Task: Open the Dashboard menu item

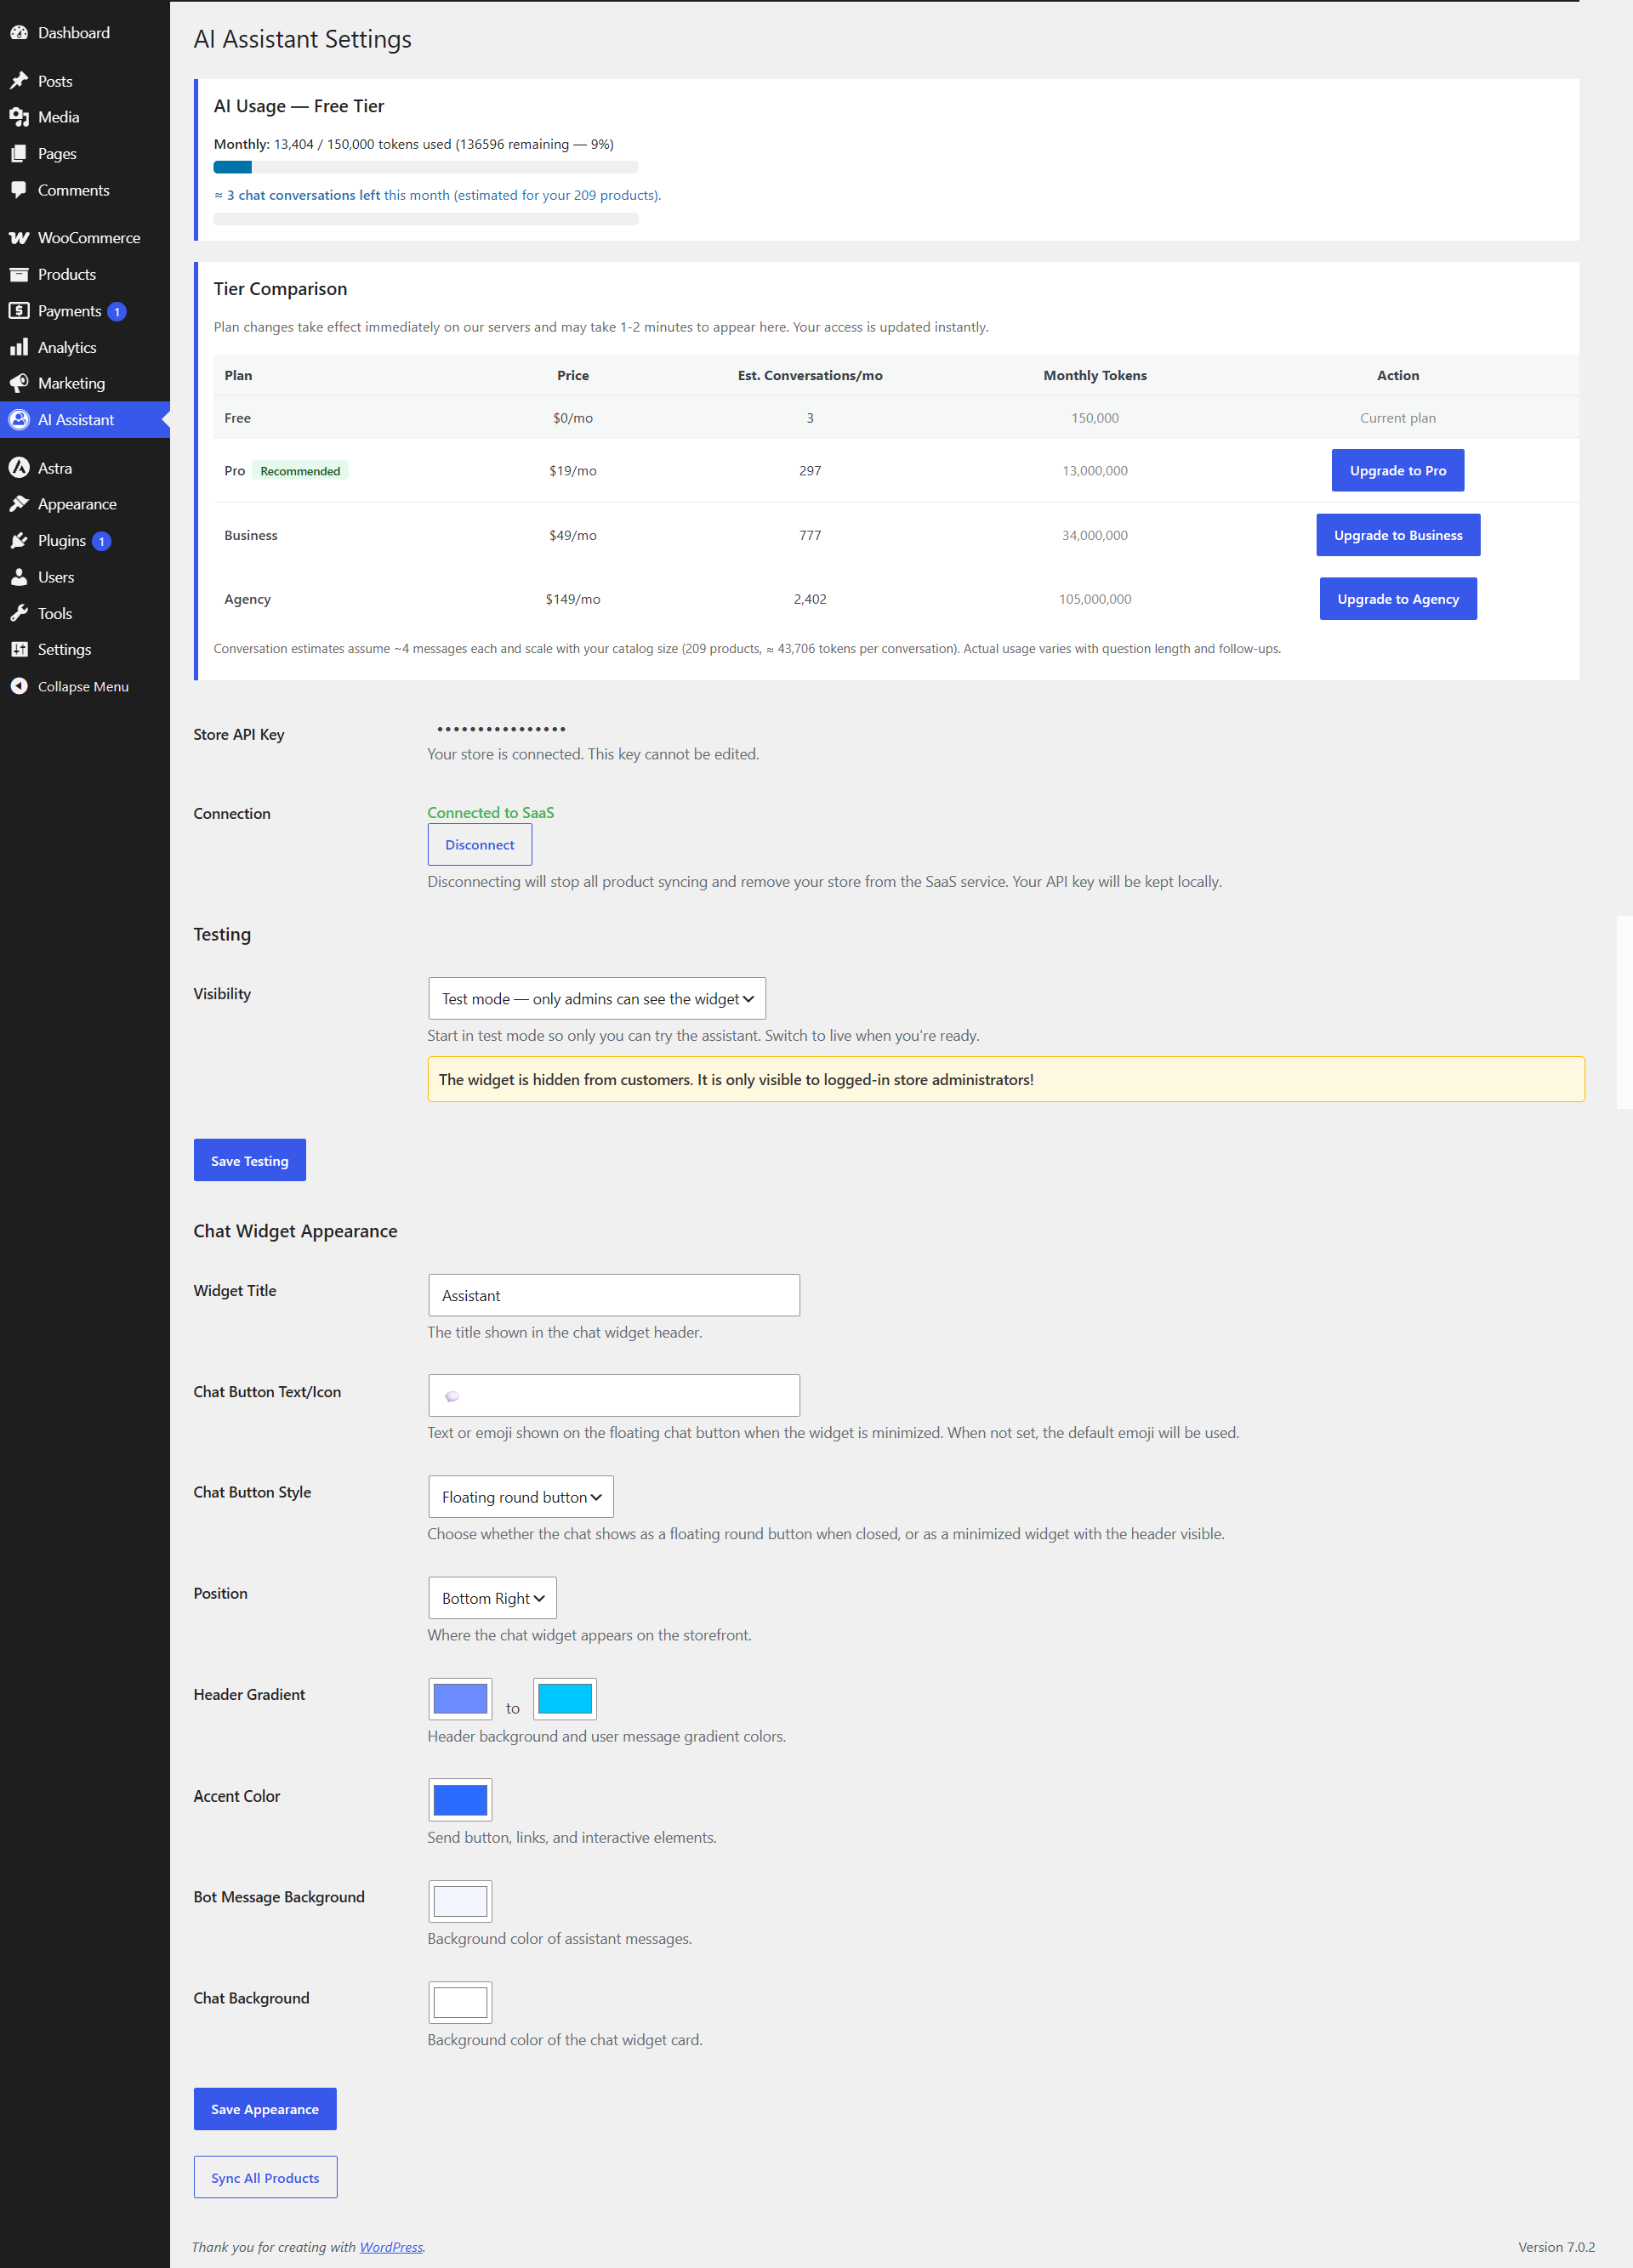Action: [x=85, y=33]
